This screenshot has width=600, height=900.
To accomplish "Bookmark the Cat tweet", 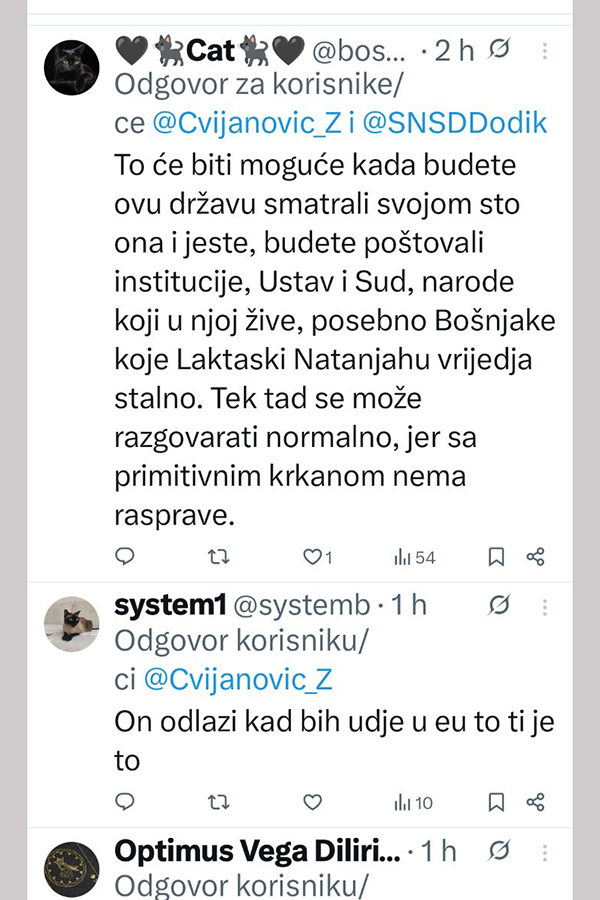I will click(496, 557).
